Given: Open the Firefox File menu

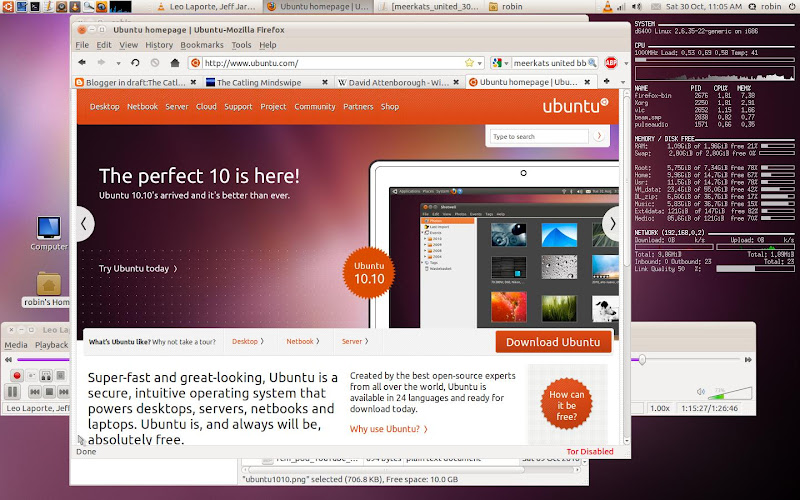Looking at the screenshot, I should click(82, 45).
